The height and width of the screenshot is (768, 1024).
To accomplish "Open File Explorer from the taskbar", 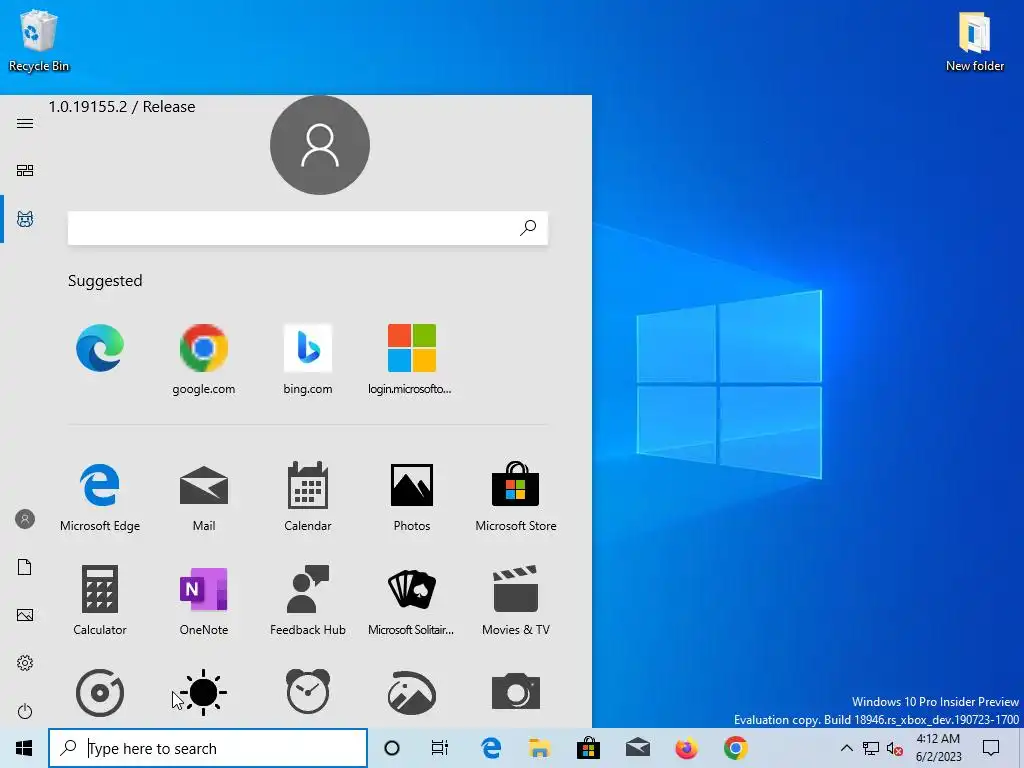I will pos(539,748).
